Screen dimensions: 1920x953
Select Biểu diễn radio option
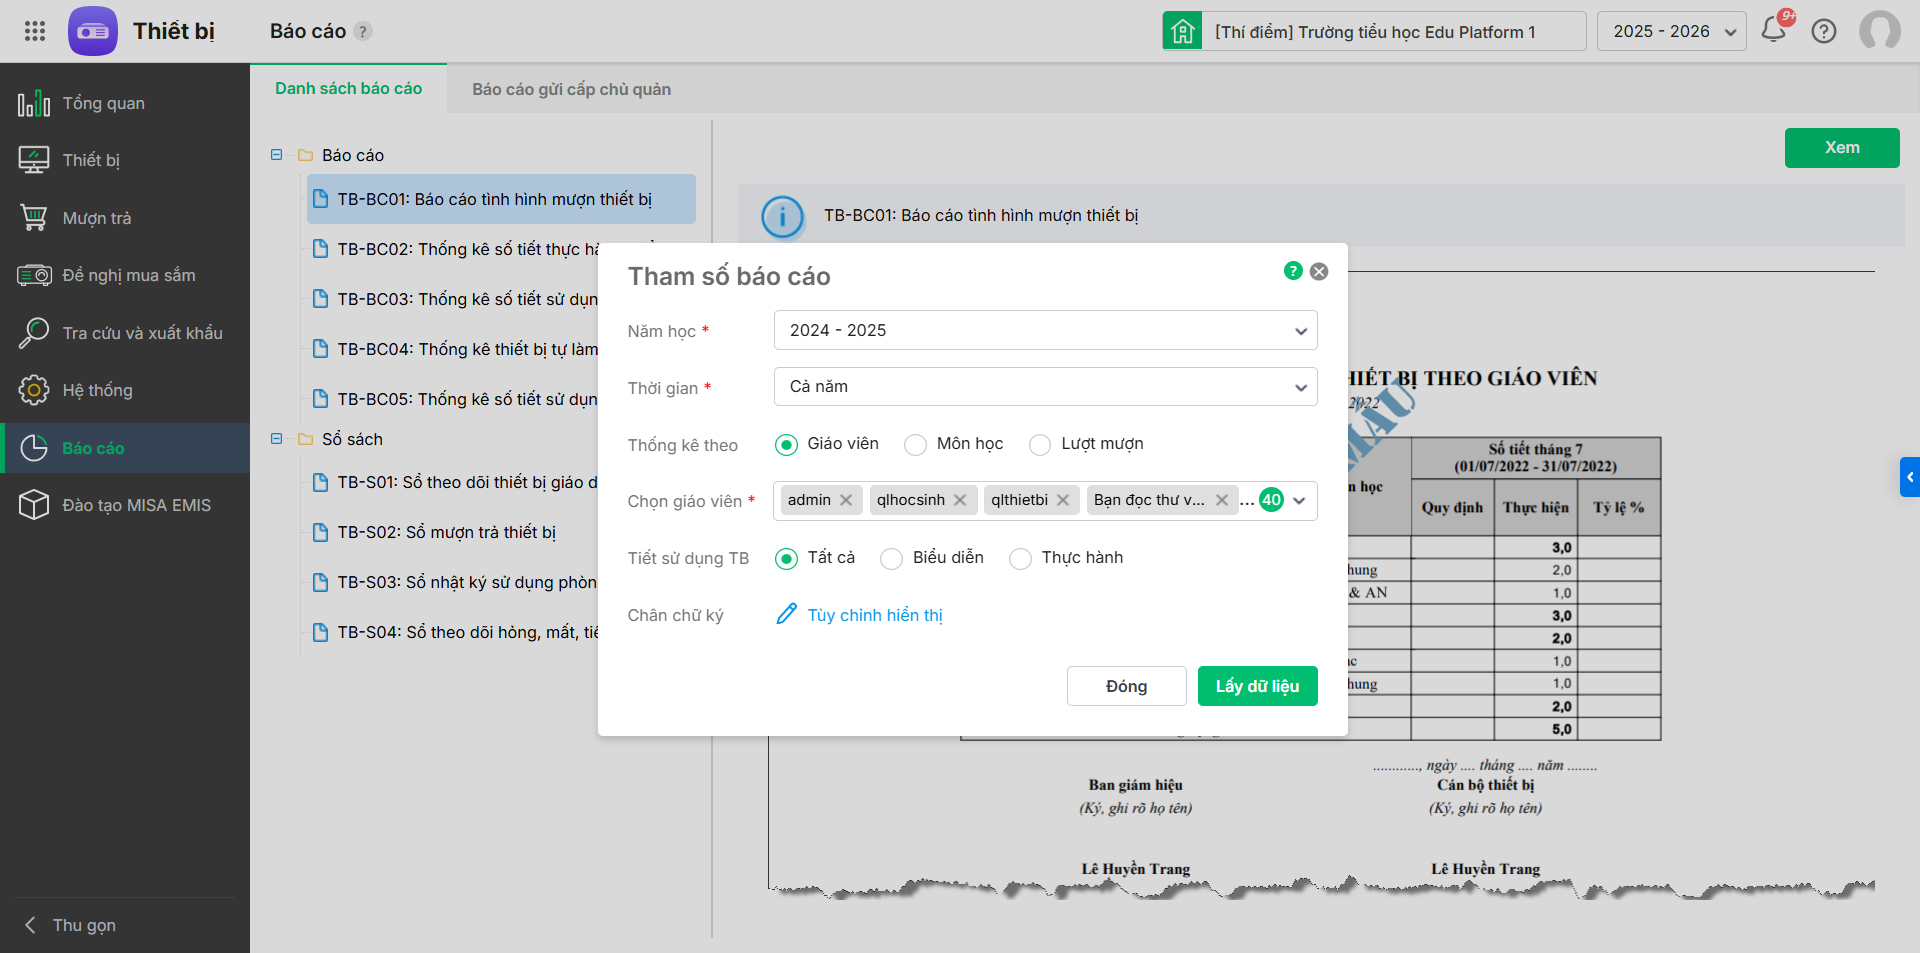891,558
